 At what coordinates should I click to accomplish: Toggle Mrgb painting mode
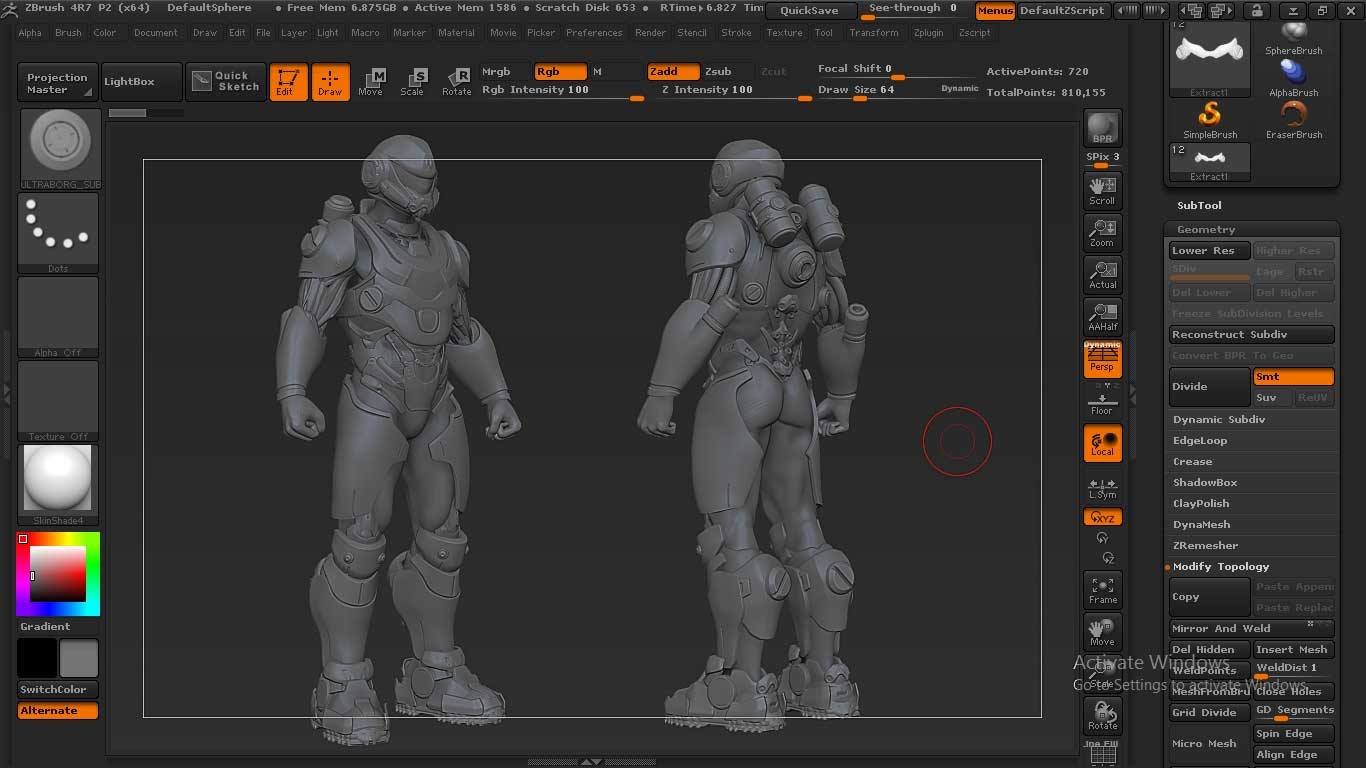tap(504, 72)
